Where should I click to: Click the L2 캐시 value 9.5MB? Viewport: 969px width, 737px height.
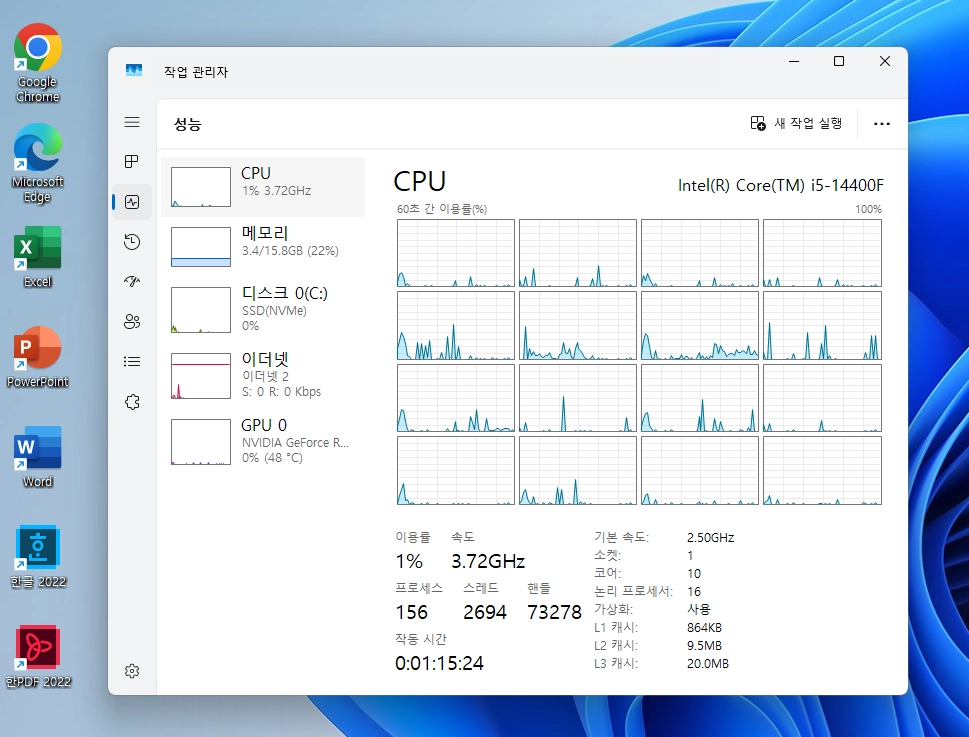(x=704, y=646)
